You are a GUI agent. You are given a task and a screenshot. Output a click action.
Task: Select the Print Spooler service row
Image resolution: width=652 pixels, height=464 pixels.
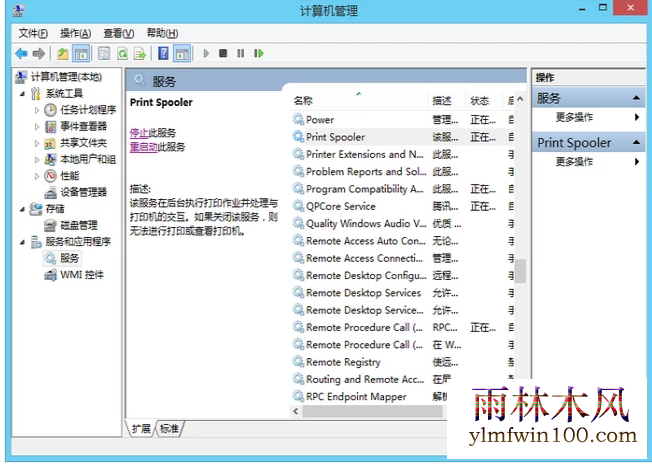[403, 137]
